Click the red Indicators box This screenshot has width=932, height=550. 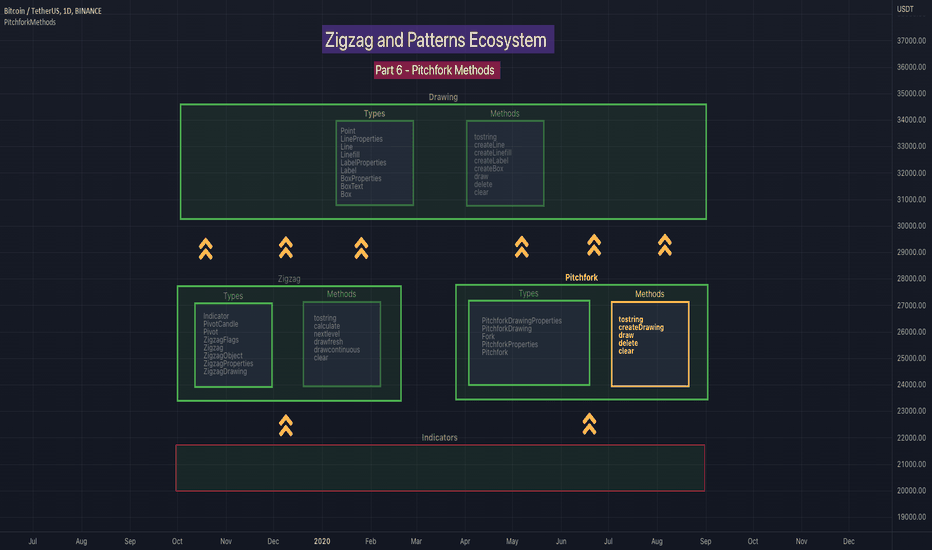(440, 468)
